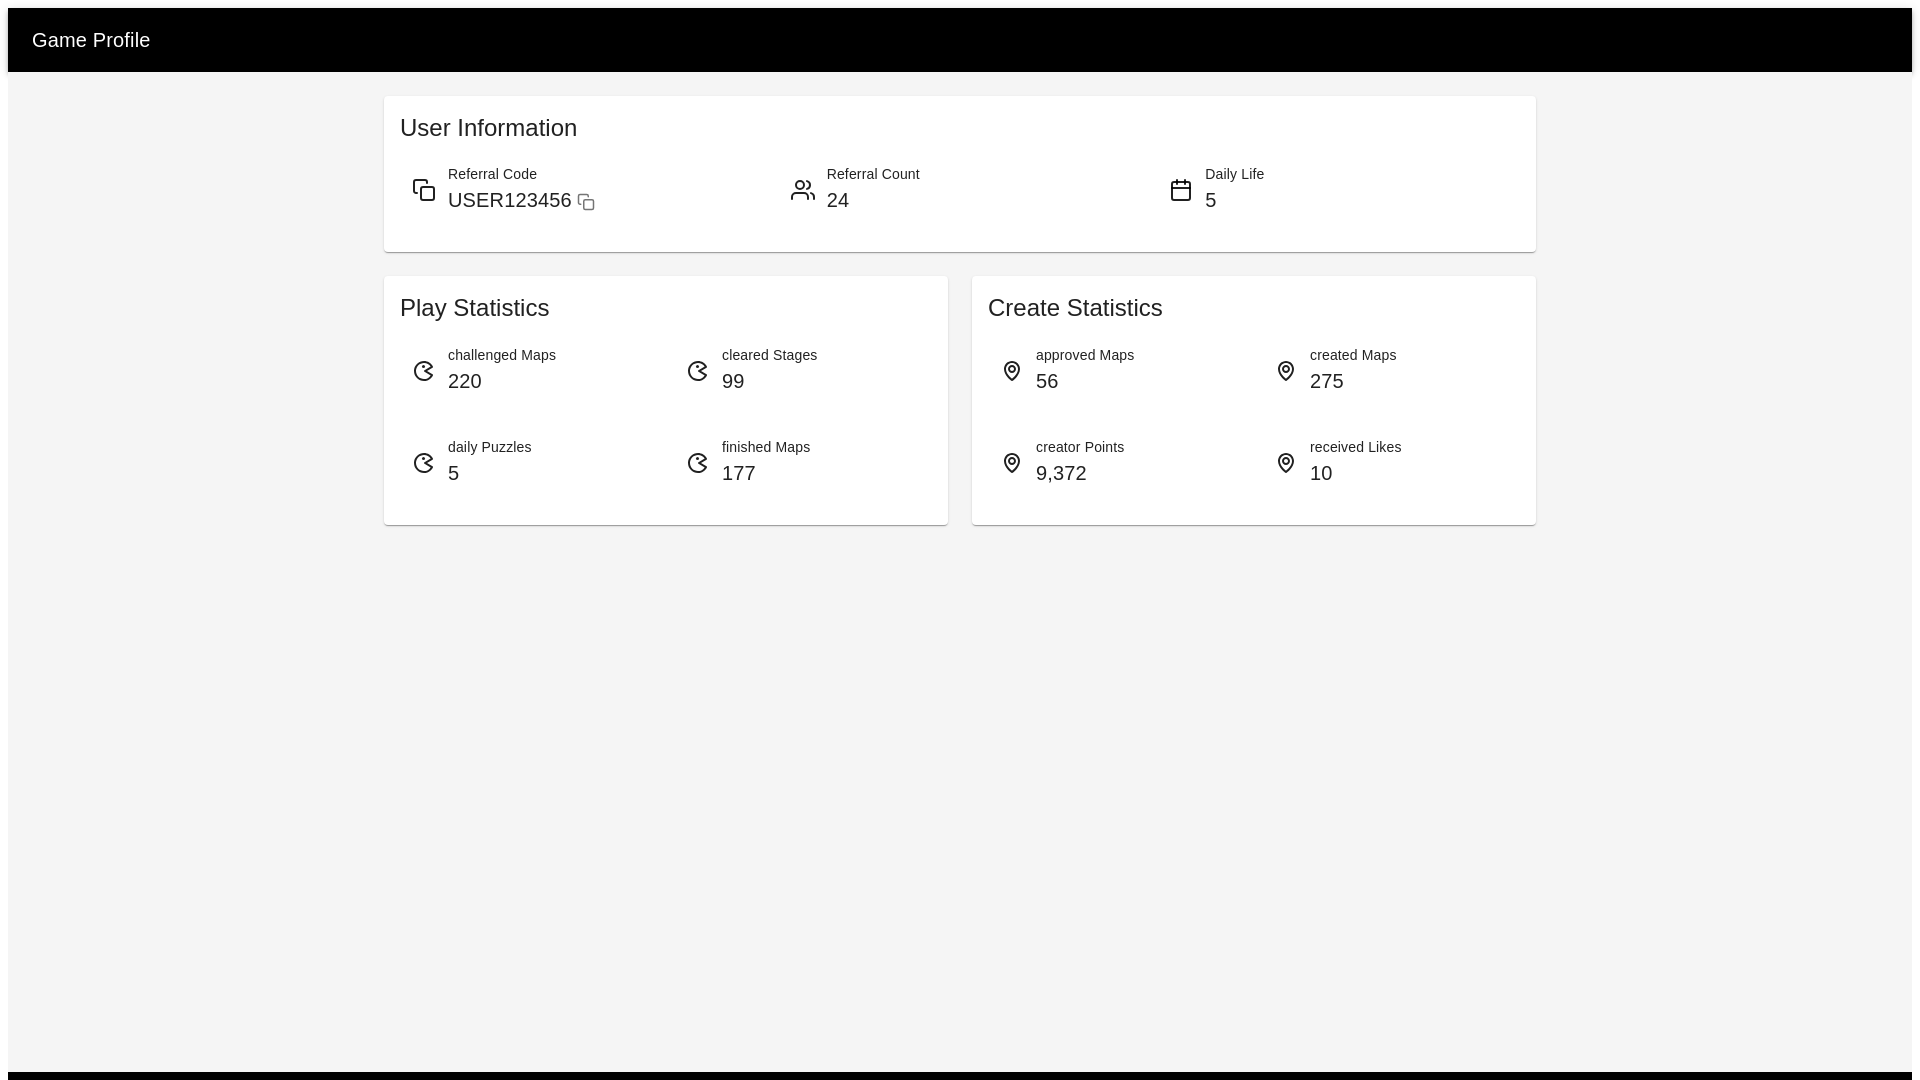
Task: Click the clock icon beside daily Puzzles
Action: tap(423, 463)
